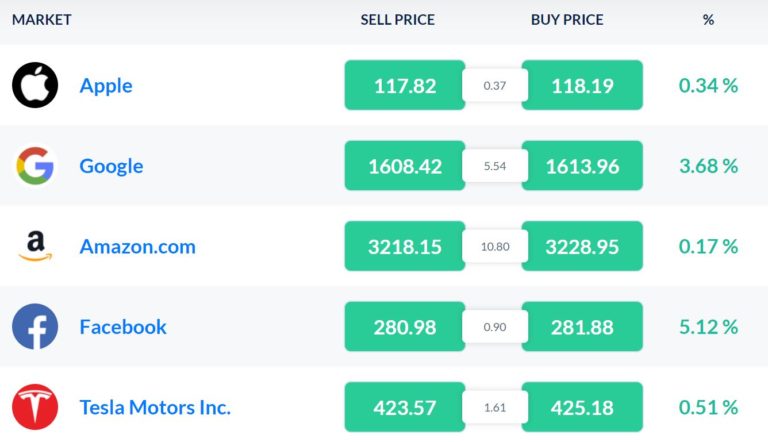Screen dimensions: 768x442
Task: Buy Amazon.com at 3228.95
Action: 582,246
